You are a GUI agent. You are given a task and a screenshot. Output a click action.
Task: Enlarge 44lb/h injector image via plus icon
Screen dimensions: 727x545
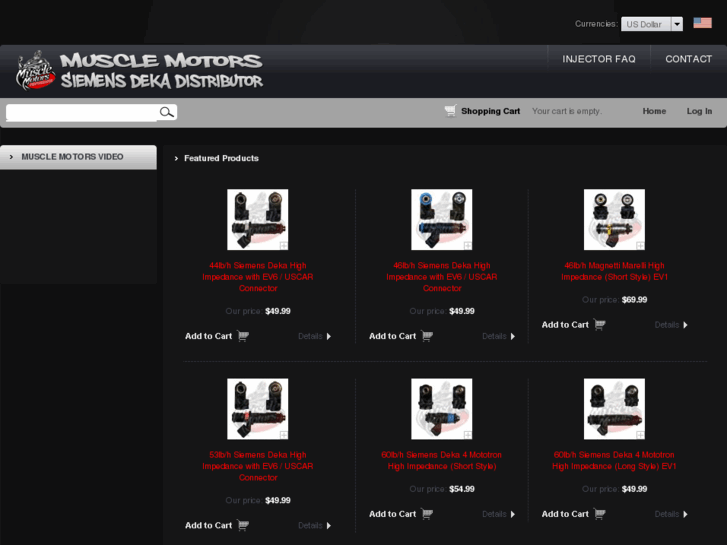click(283, 245)
